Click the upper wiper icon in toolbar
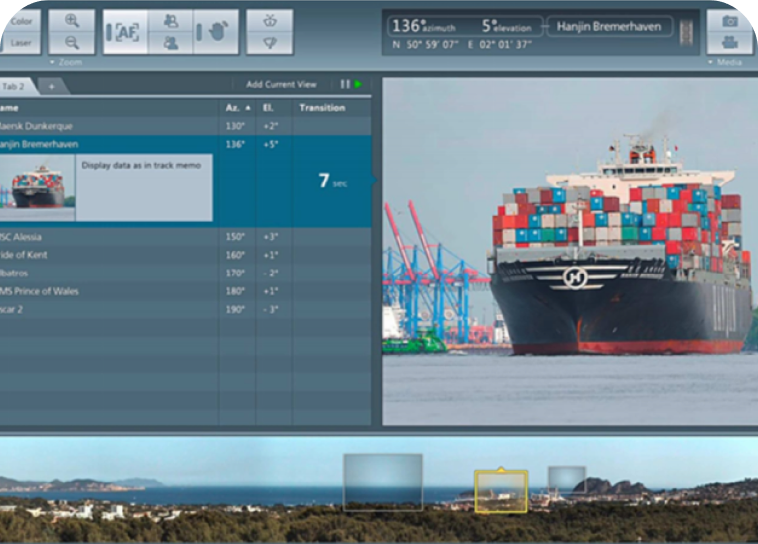The height and width of the screenshot is (544, 758). (x=270, y=21)
